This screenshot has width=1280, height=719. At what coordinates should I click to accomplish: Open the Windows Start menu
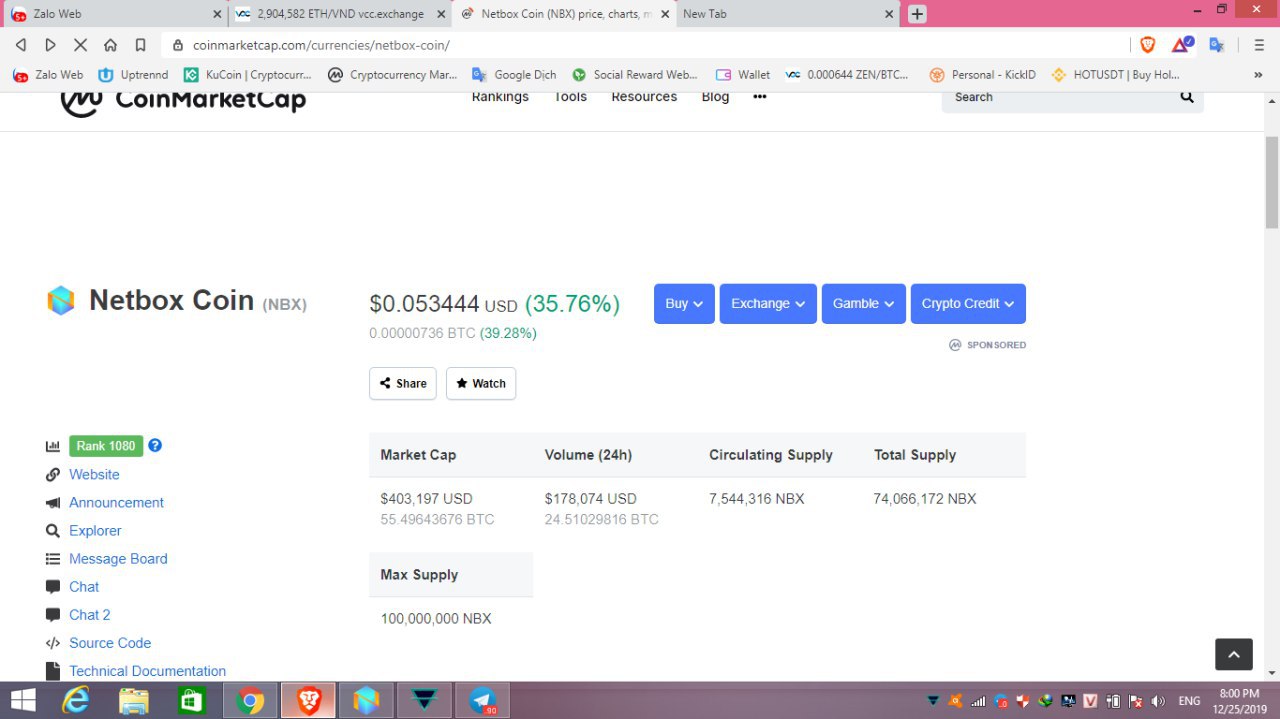pyautogui.click(x=23, y=700)
